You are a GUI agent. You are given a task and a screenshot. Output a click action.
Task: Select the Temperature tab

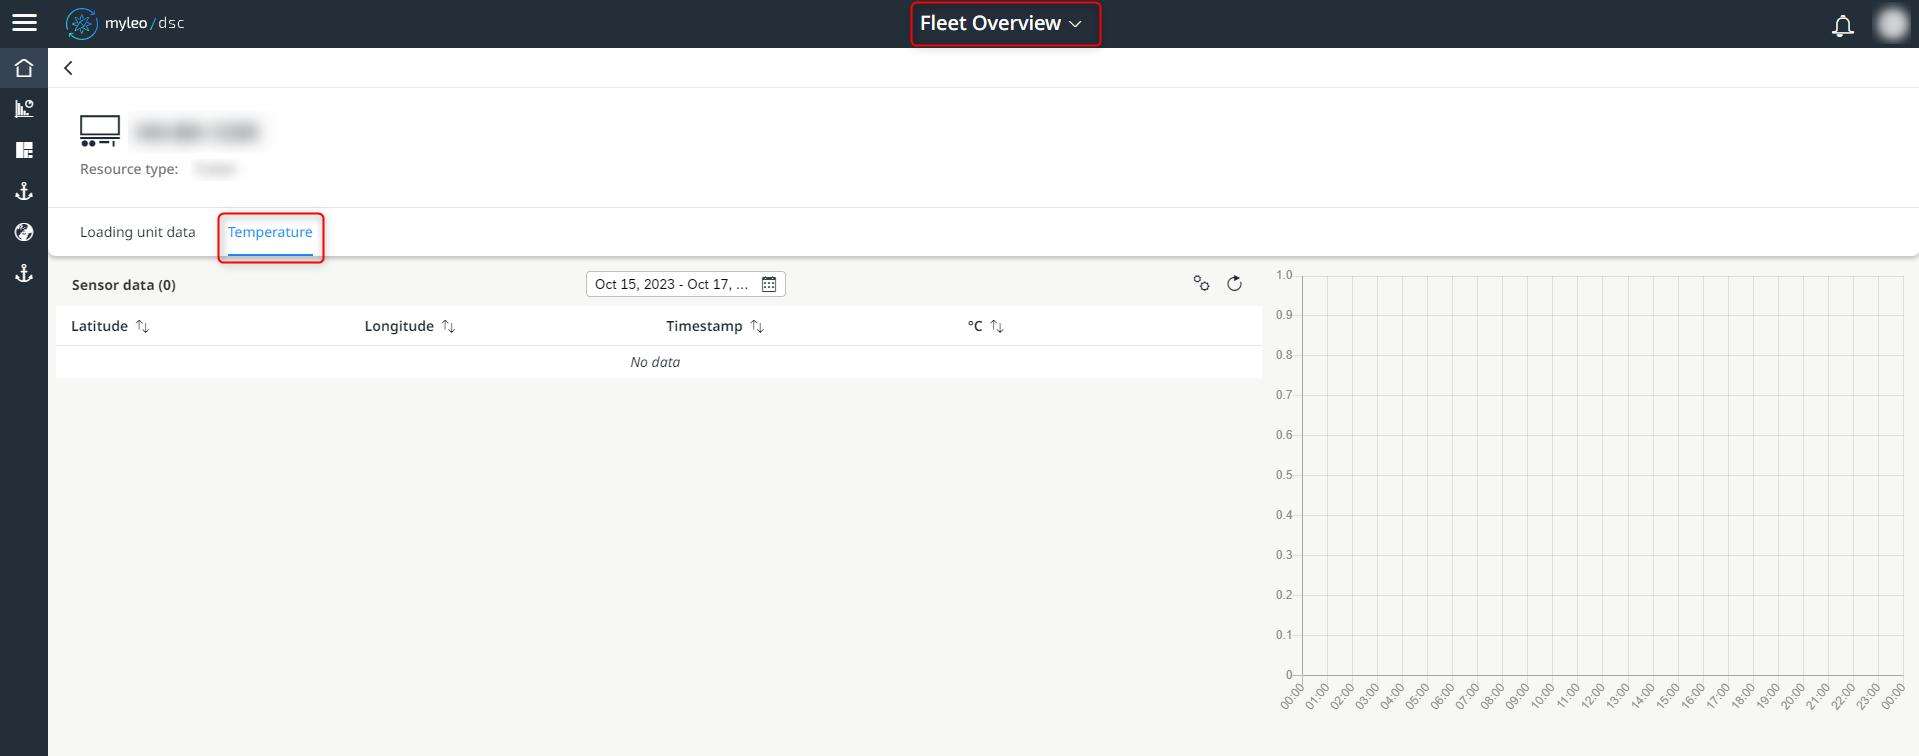point(270,232)
